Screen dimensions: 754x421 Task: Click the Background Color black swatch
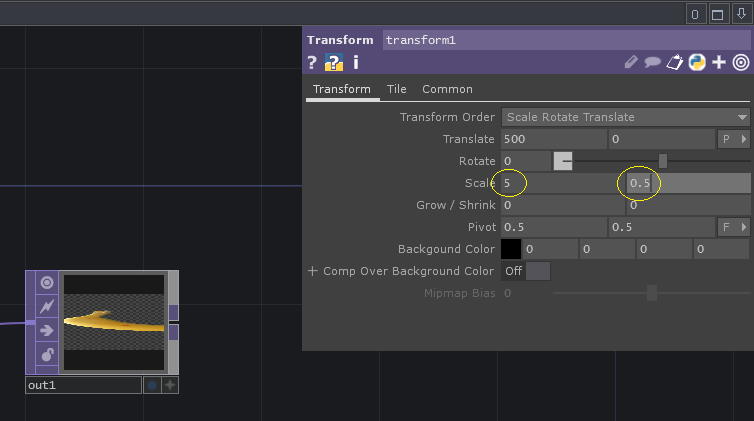511,249
